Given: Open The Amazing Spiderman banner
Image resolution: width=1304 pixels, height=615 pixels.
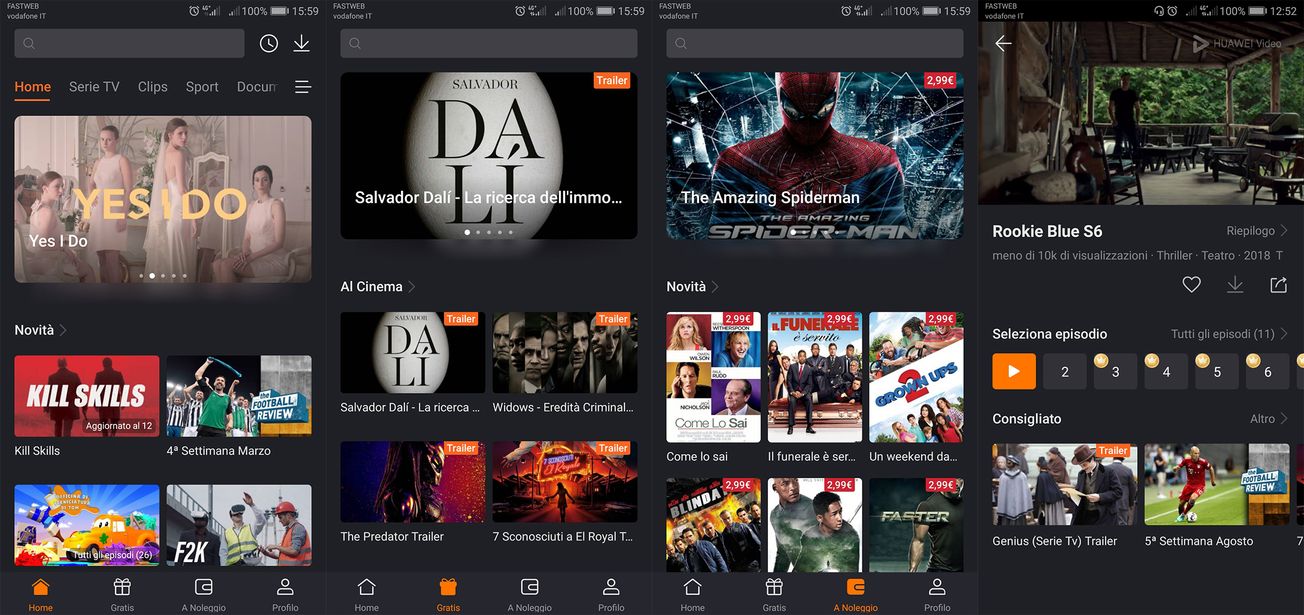Looking at the screenshot, I should [815, 155].
